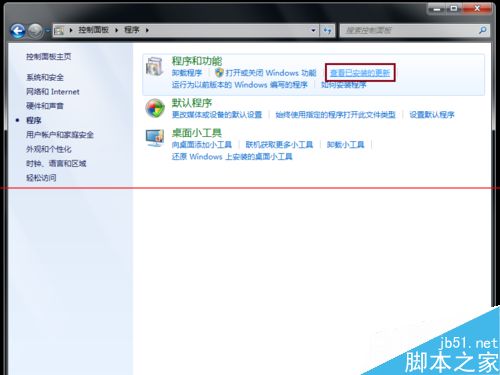Click 始终使用指定的程序打开此文件类型 link
500x375 pixels.
pos(335,115)
